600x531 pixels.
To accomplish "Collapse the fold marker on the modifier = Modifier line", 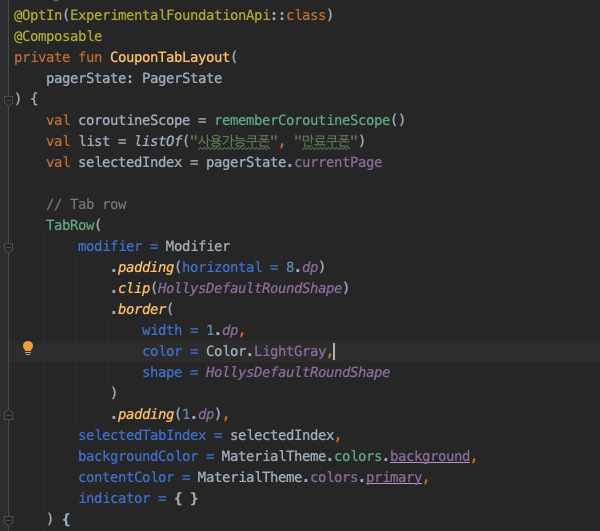I will tap(8, 248).
